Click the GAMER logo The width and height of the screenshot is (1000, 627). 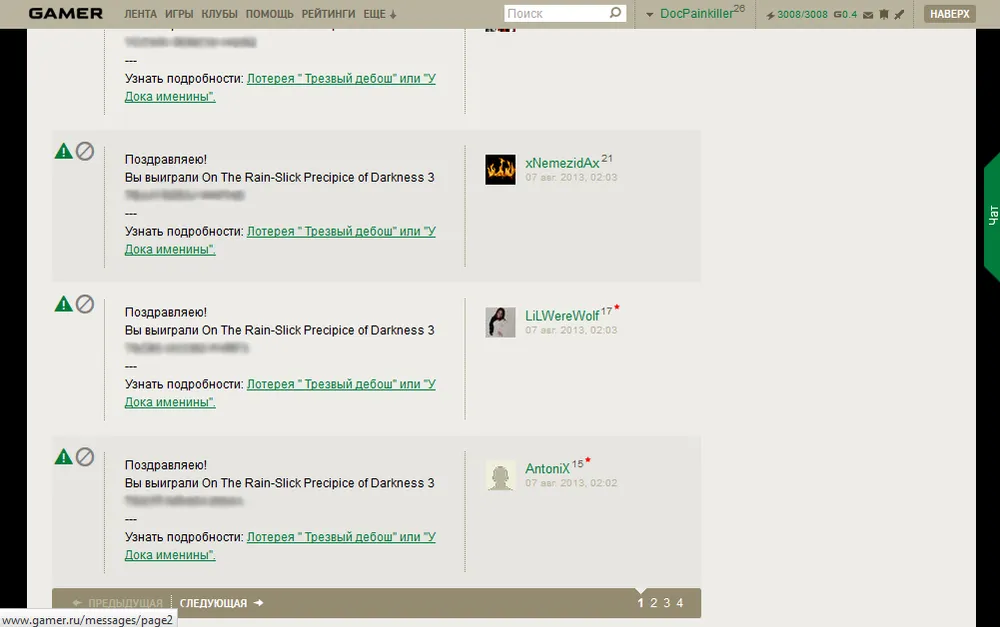click(66, 13)
